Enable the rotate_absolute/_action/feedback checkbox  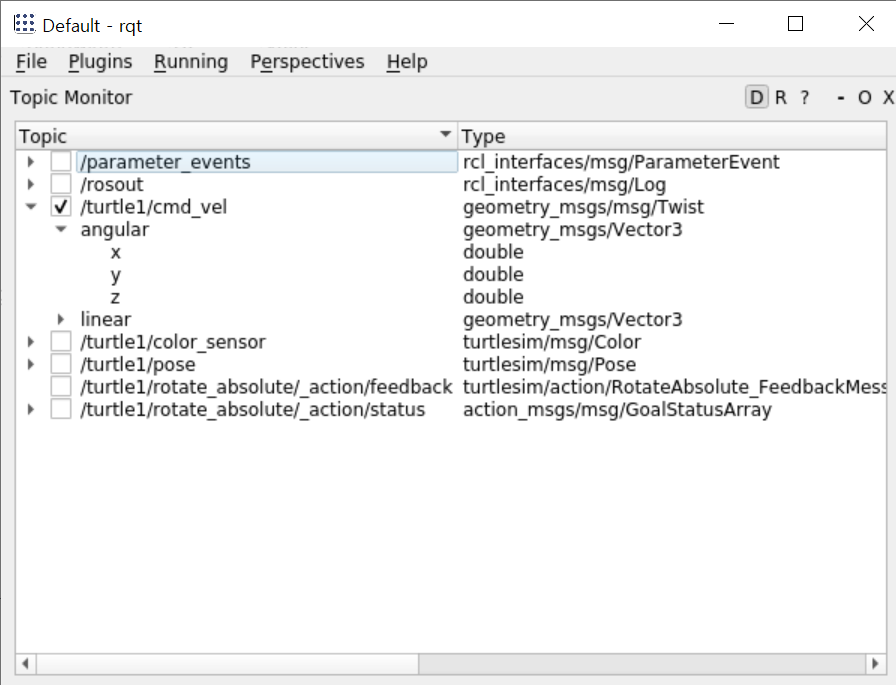(61, 387)
